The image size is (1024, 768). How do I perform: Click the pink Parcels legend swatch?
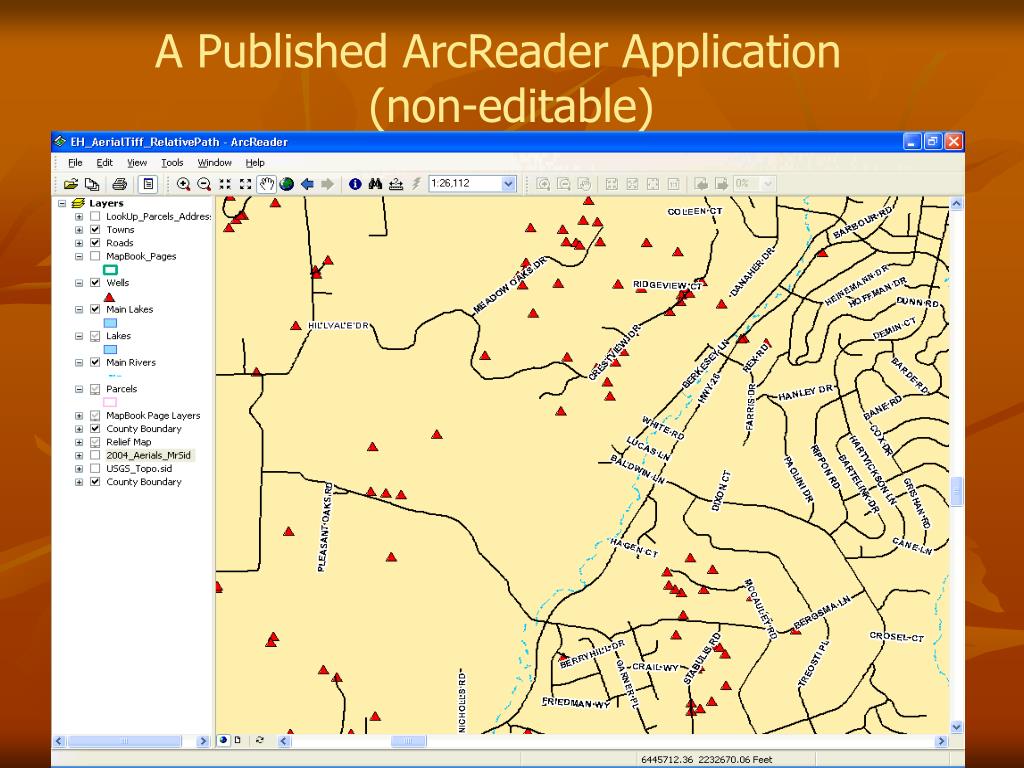[x=110, y=402]
